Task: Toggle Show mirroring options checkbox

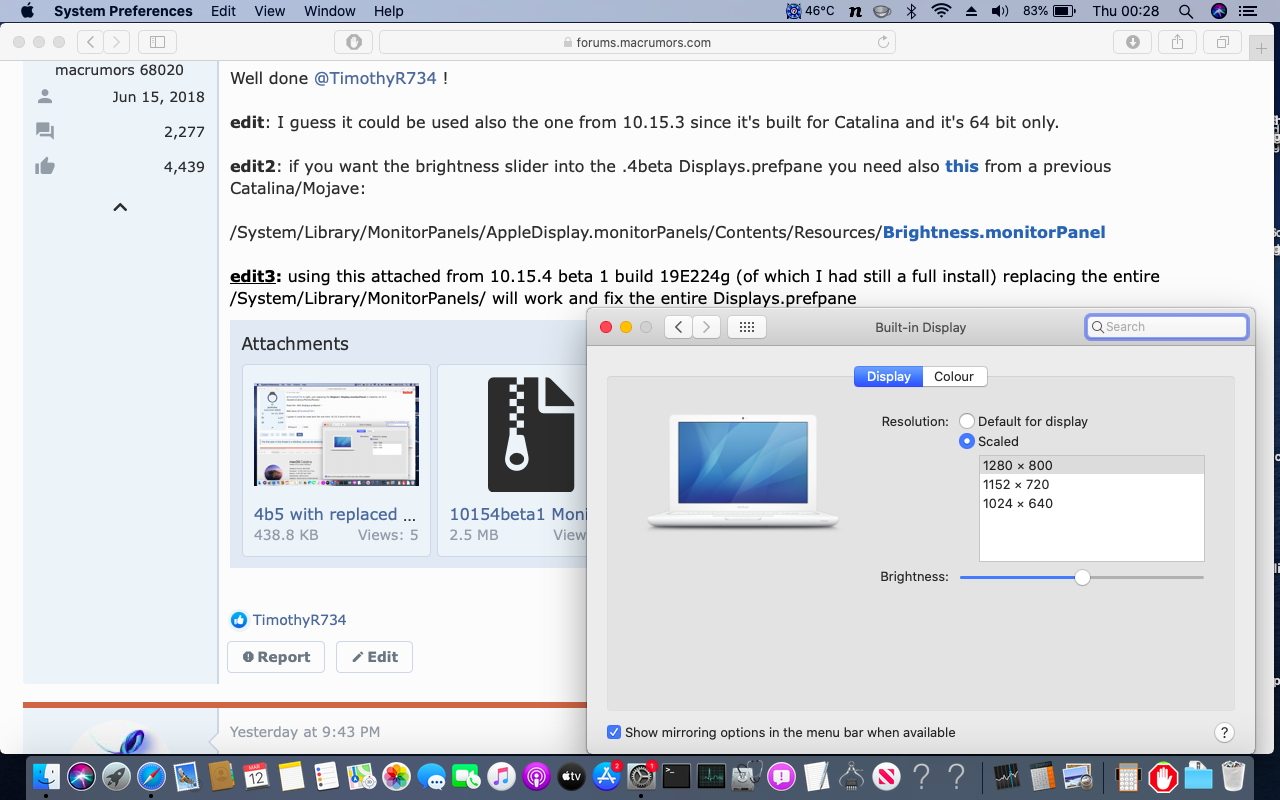Action: coord(614,733)
